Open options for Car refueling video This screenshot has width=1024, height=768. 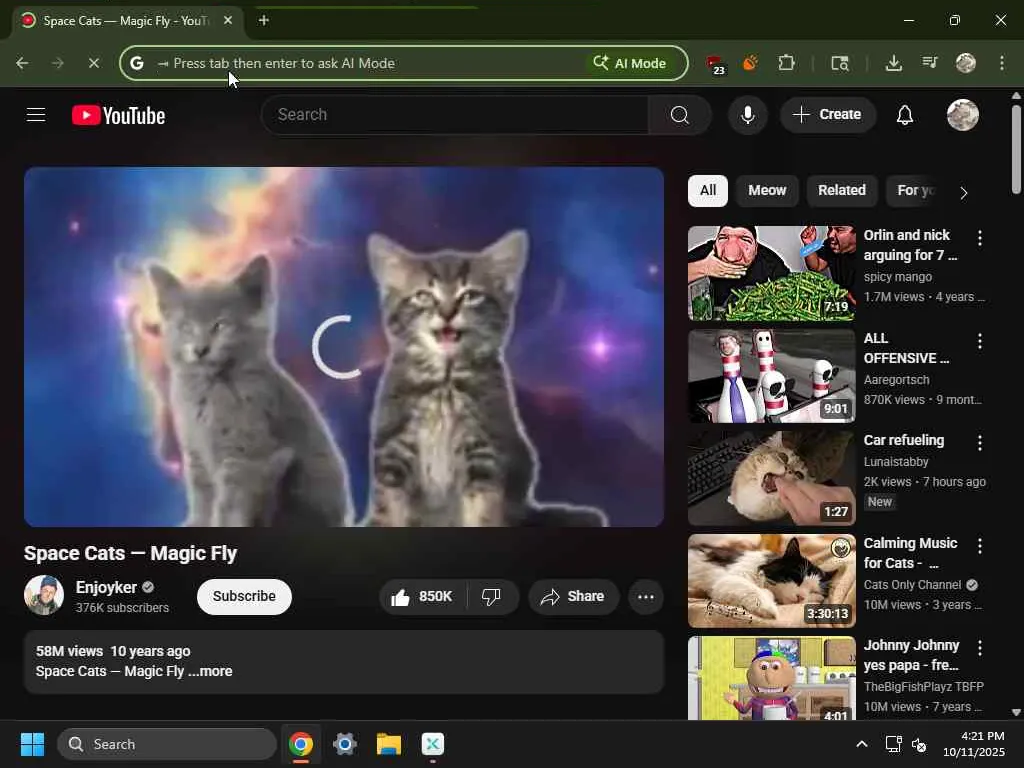point(980,443)
